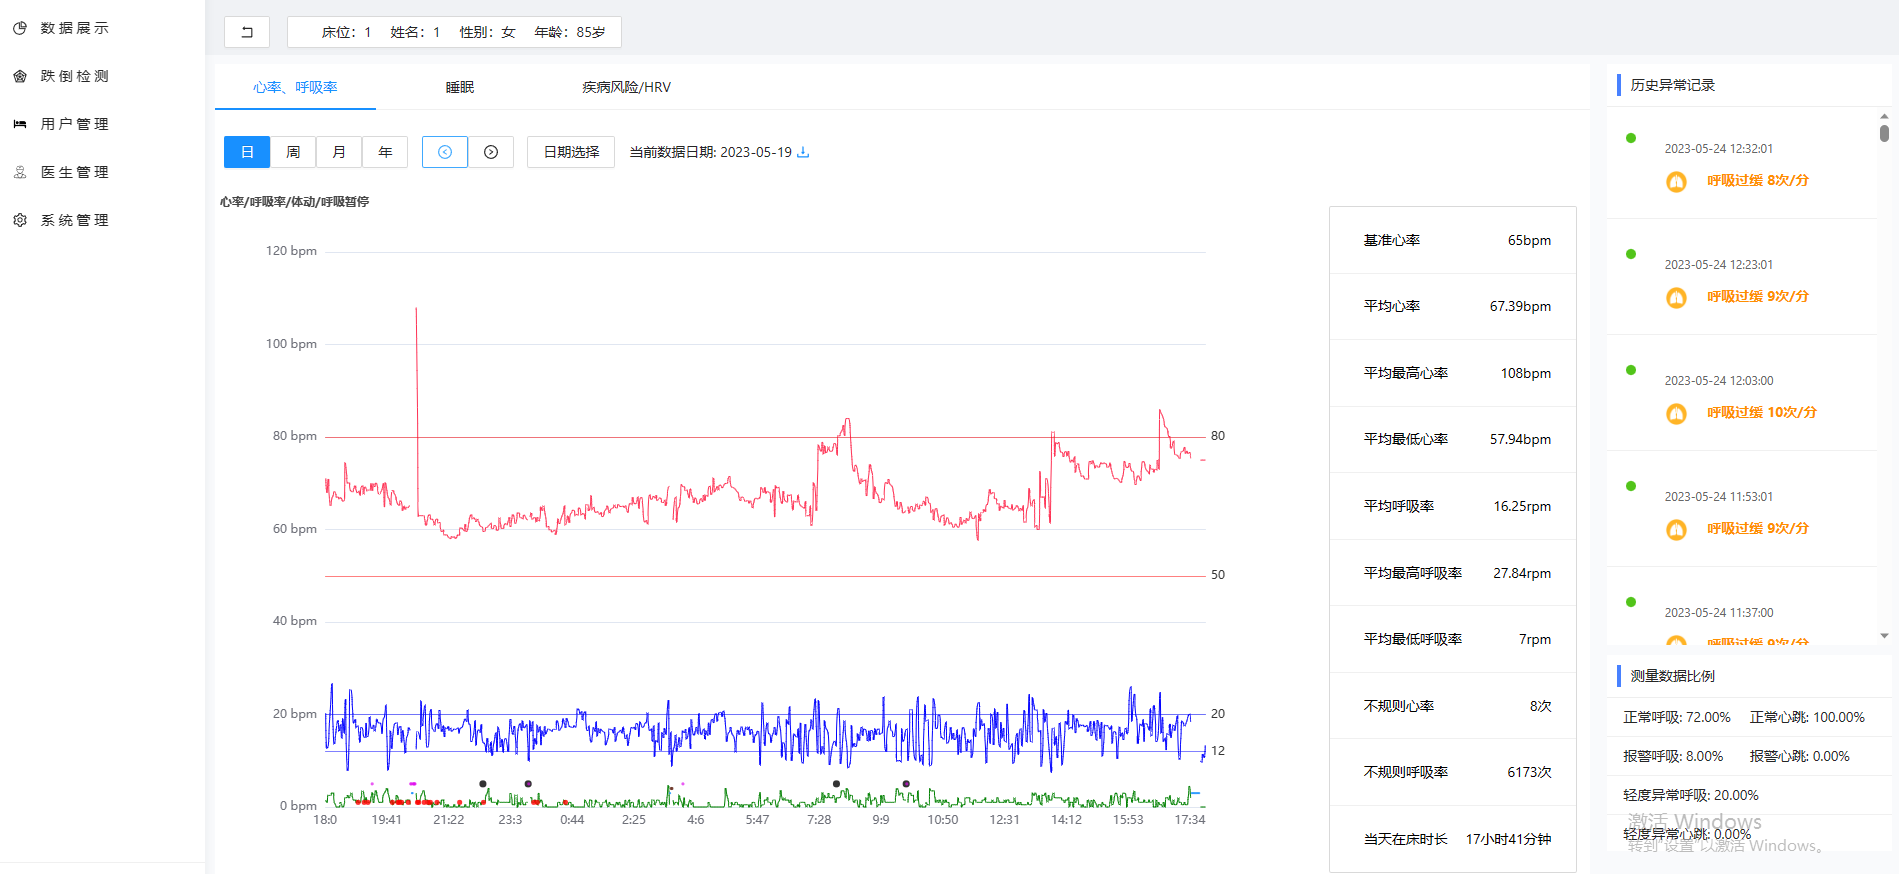The width and height of the screenshot is (1899, 874).
Task: Click the patient info 床位: 1 bar
Action: click(x=454, y=32)
